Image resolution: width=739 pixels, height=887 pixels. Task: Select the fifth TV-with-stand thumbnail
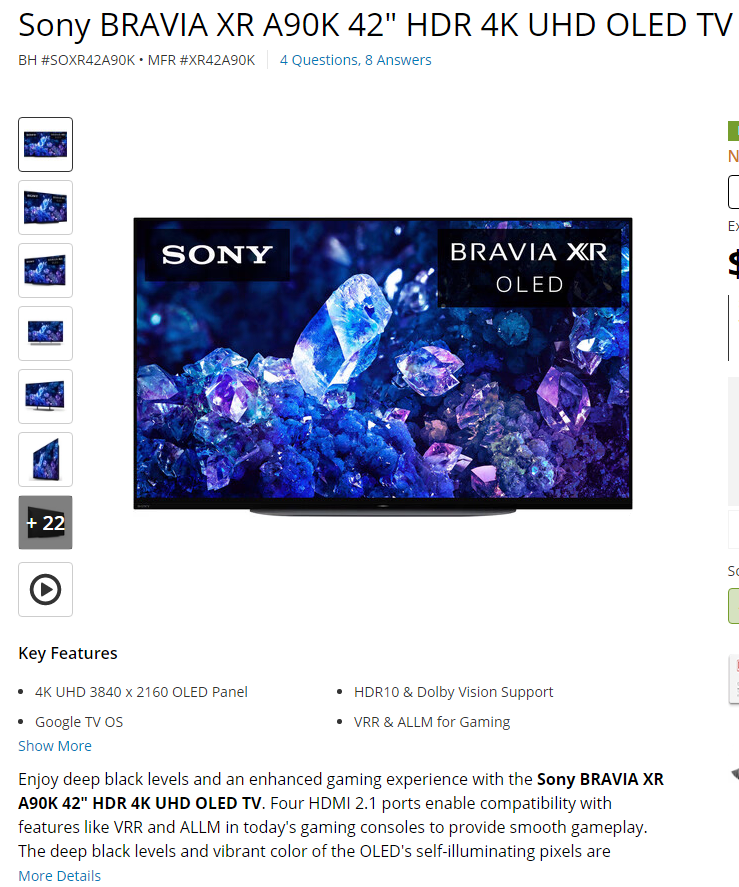[x=45, y=397]
